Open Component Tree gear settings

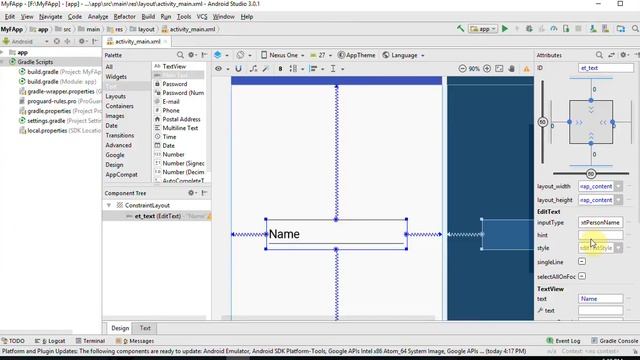coord(191,193)
